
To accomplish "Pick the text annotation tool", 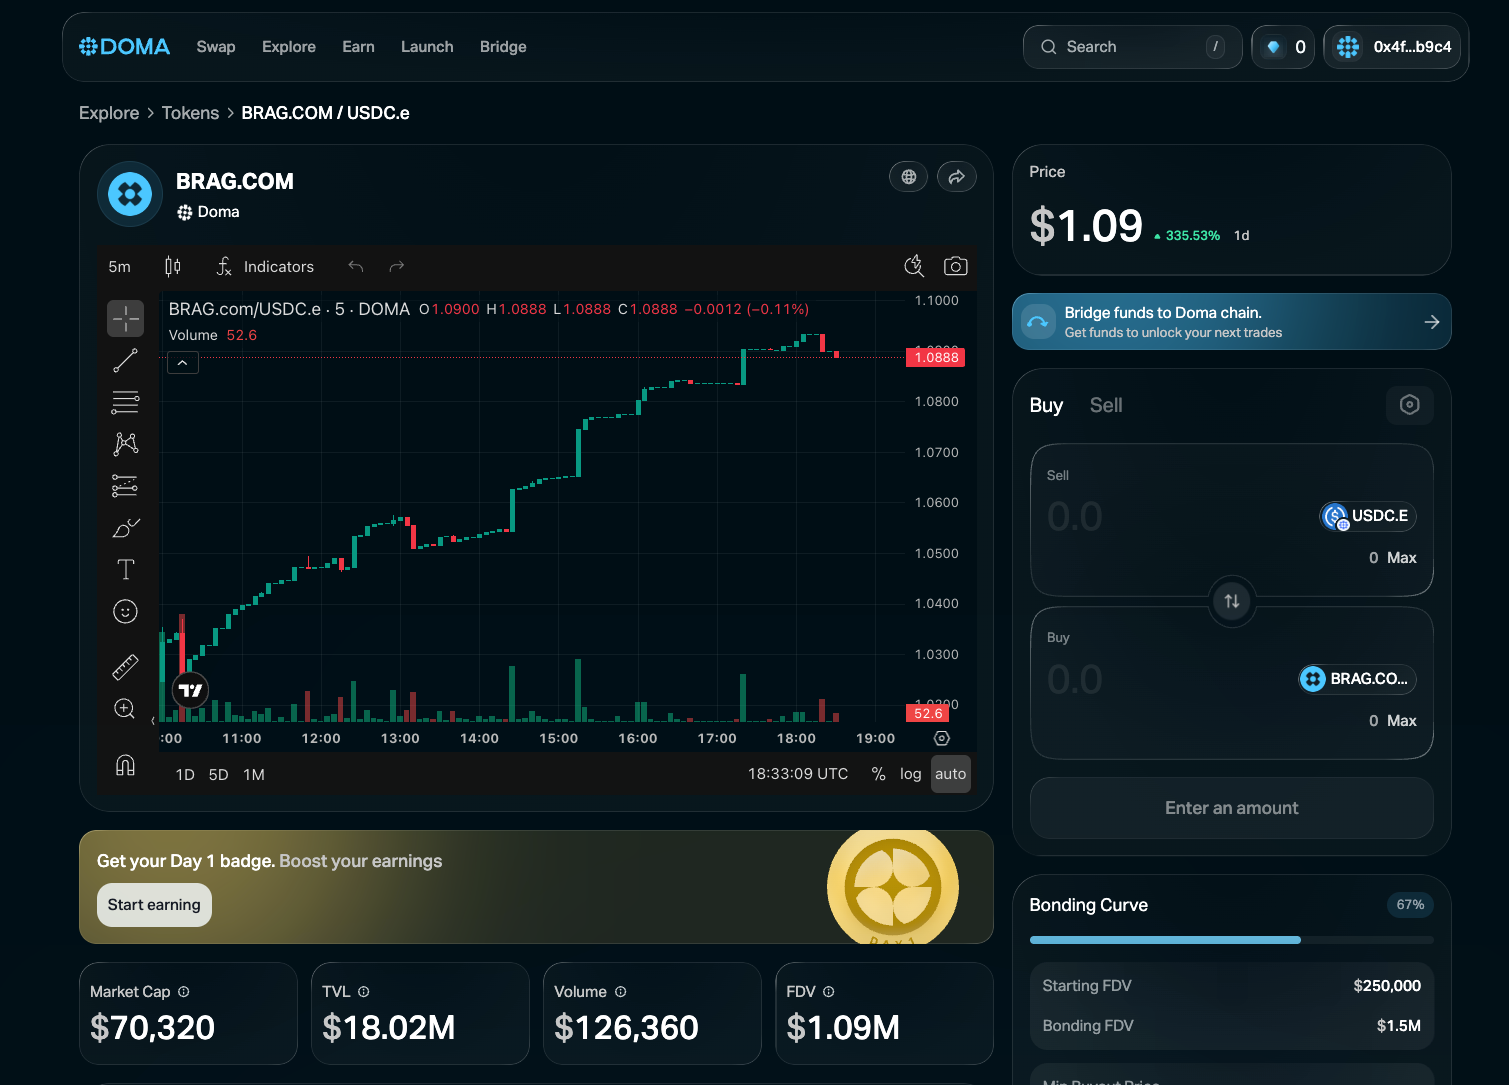I will (x=126, y=570).
